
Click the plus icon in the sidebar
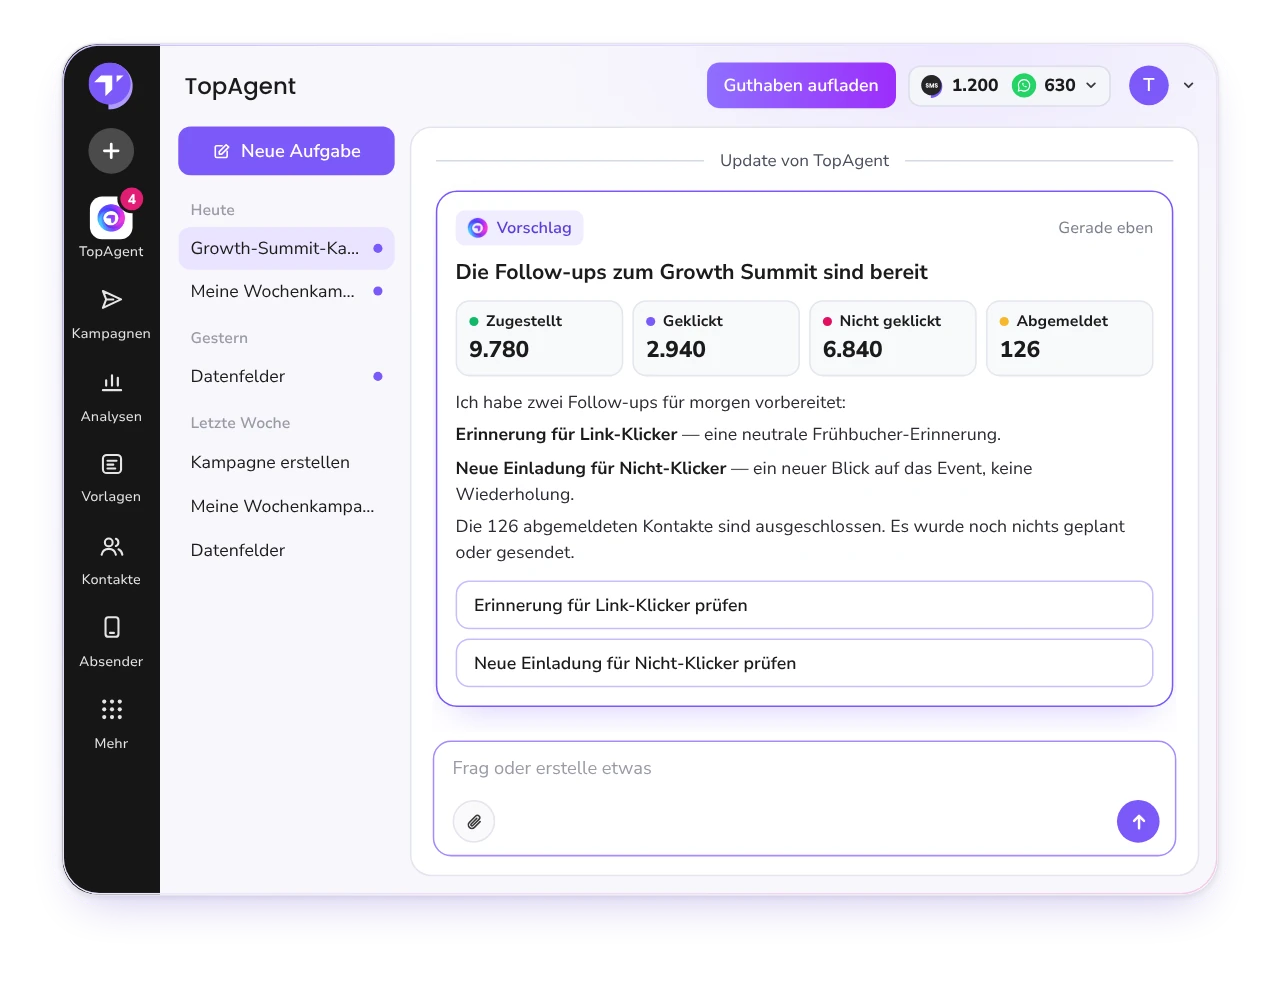click(111, 151)
